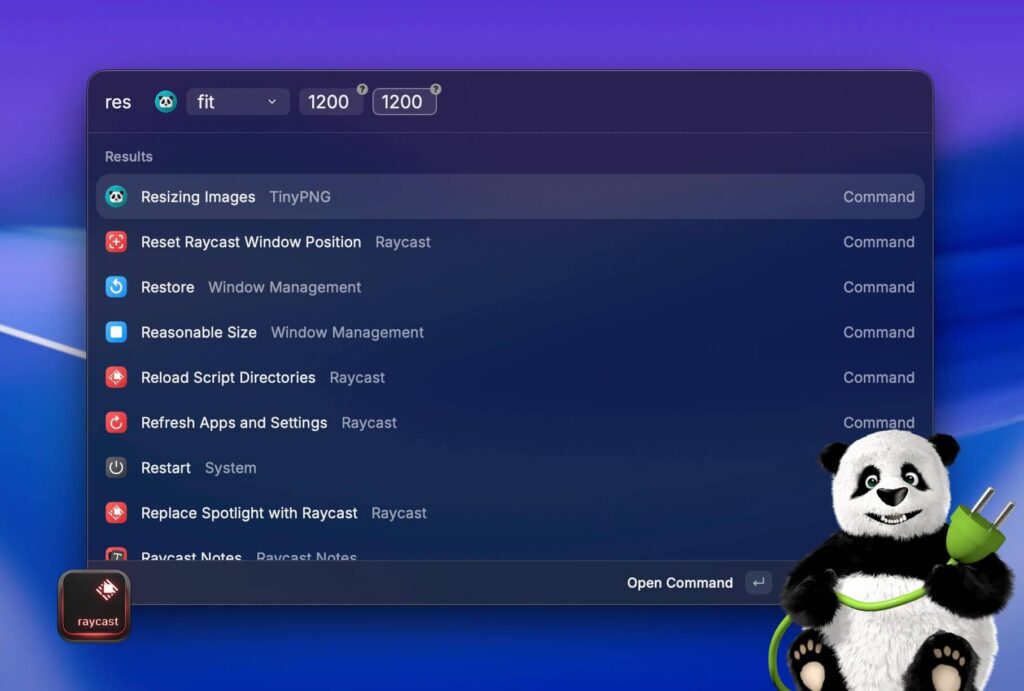The width and height of the screenshot is (1024, 691).
Task: Click the first 1200 width field
Action: pyautogui.click(x=328, y=102)
